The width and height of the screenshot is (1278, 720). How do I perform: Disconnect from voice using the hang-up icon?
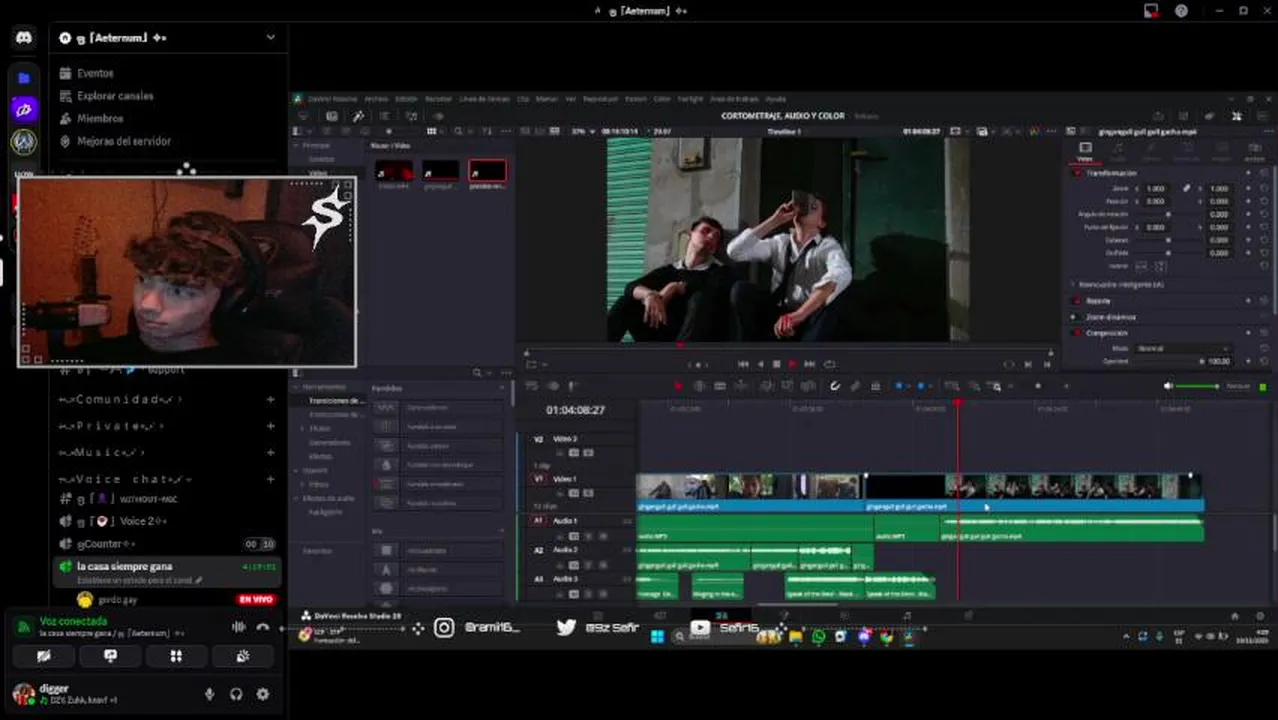click(x=263, y=627)
